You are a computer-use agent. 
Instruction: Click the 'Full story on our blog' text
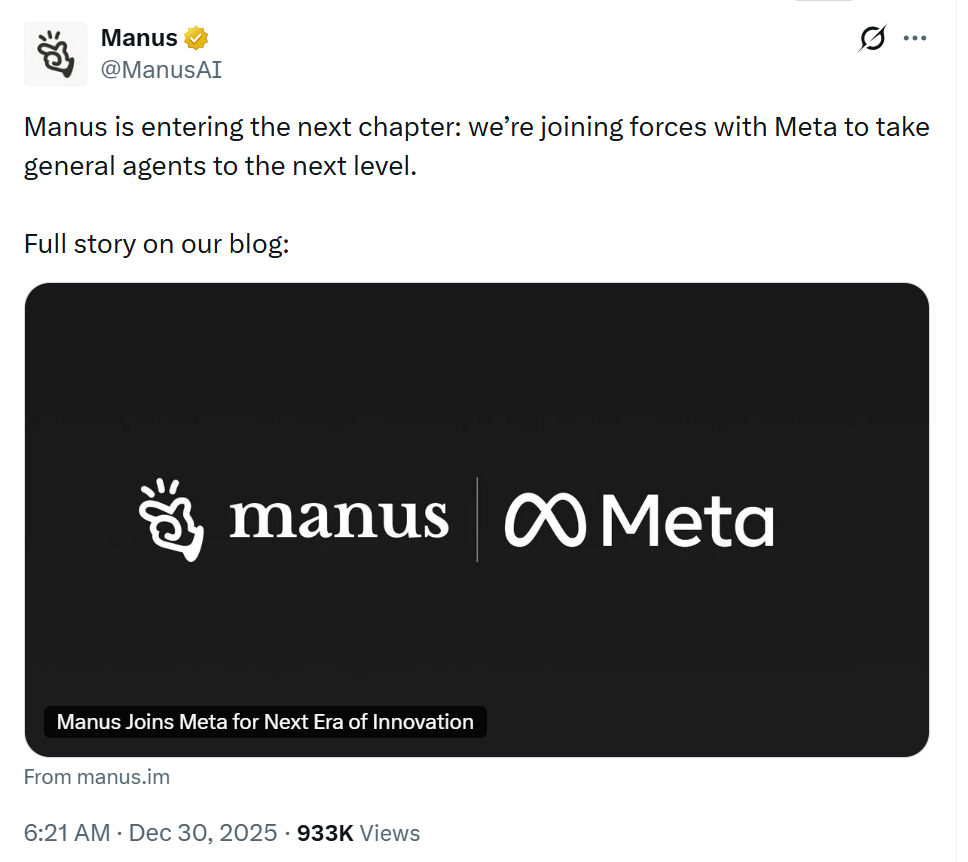click(153, 243)
